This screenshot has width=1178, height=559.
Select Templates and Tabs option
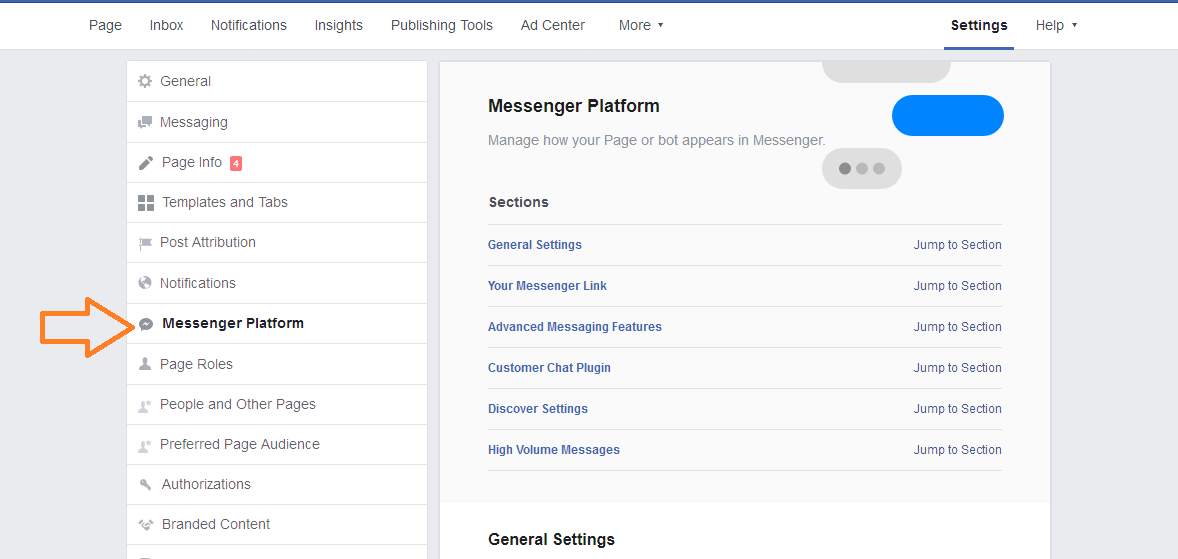pos(277,202)
